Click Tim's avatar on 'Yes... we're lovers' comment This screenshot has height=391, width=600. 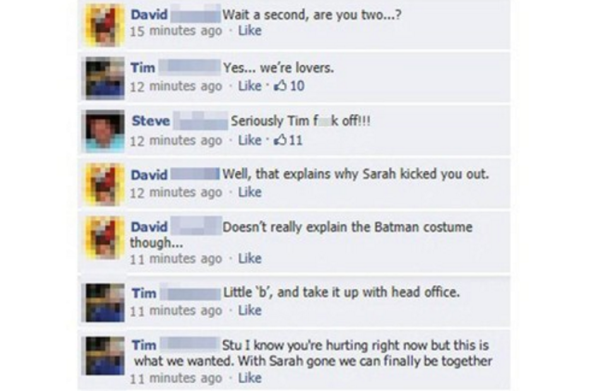pyautogui.click(x=105, y=78)
